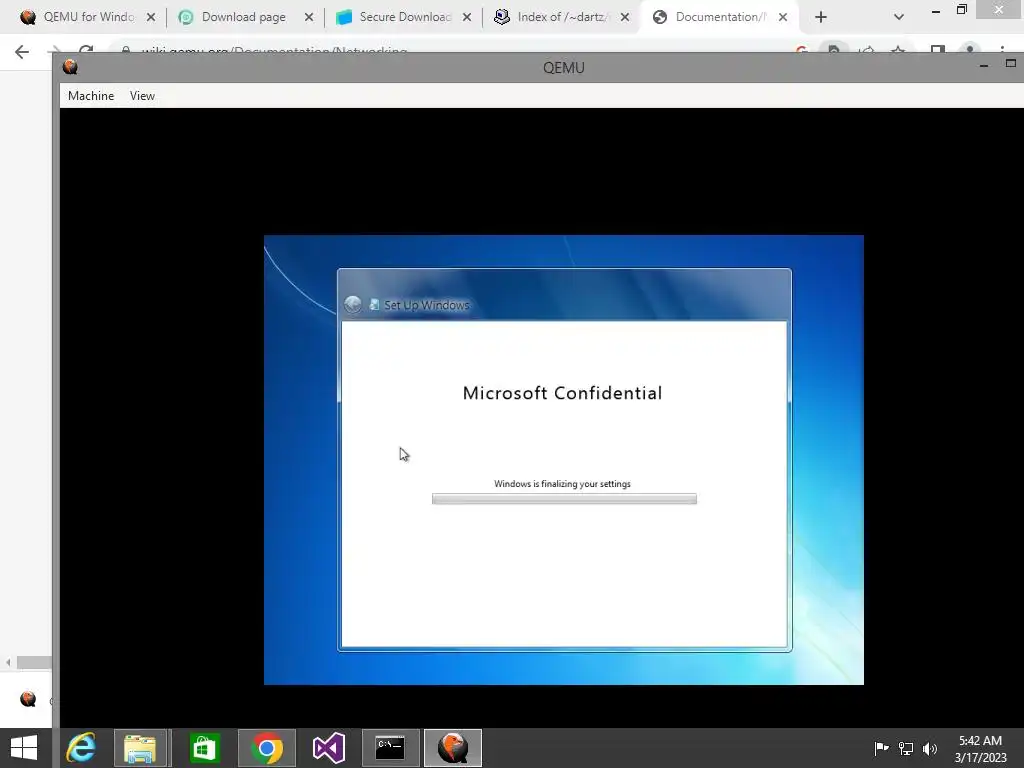The image size is (1024, 768).
Task: Select the QEMU taskbar button
Action: 453,748
